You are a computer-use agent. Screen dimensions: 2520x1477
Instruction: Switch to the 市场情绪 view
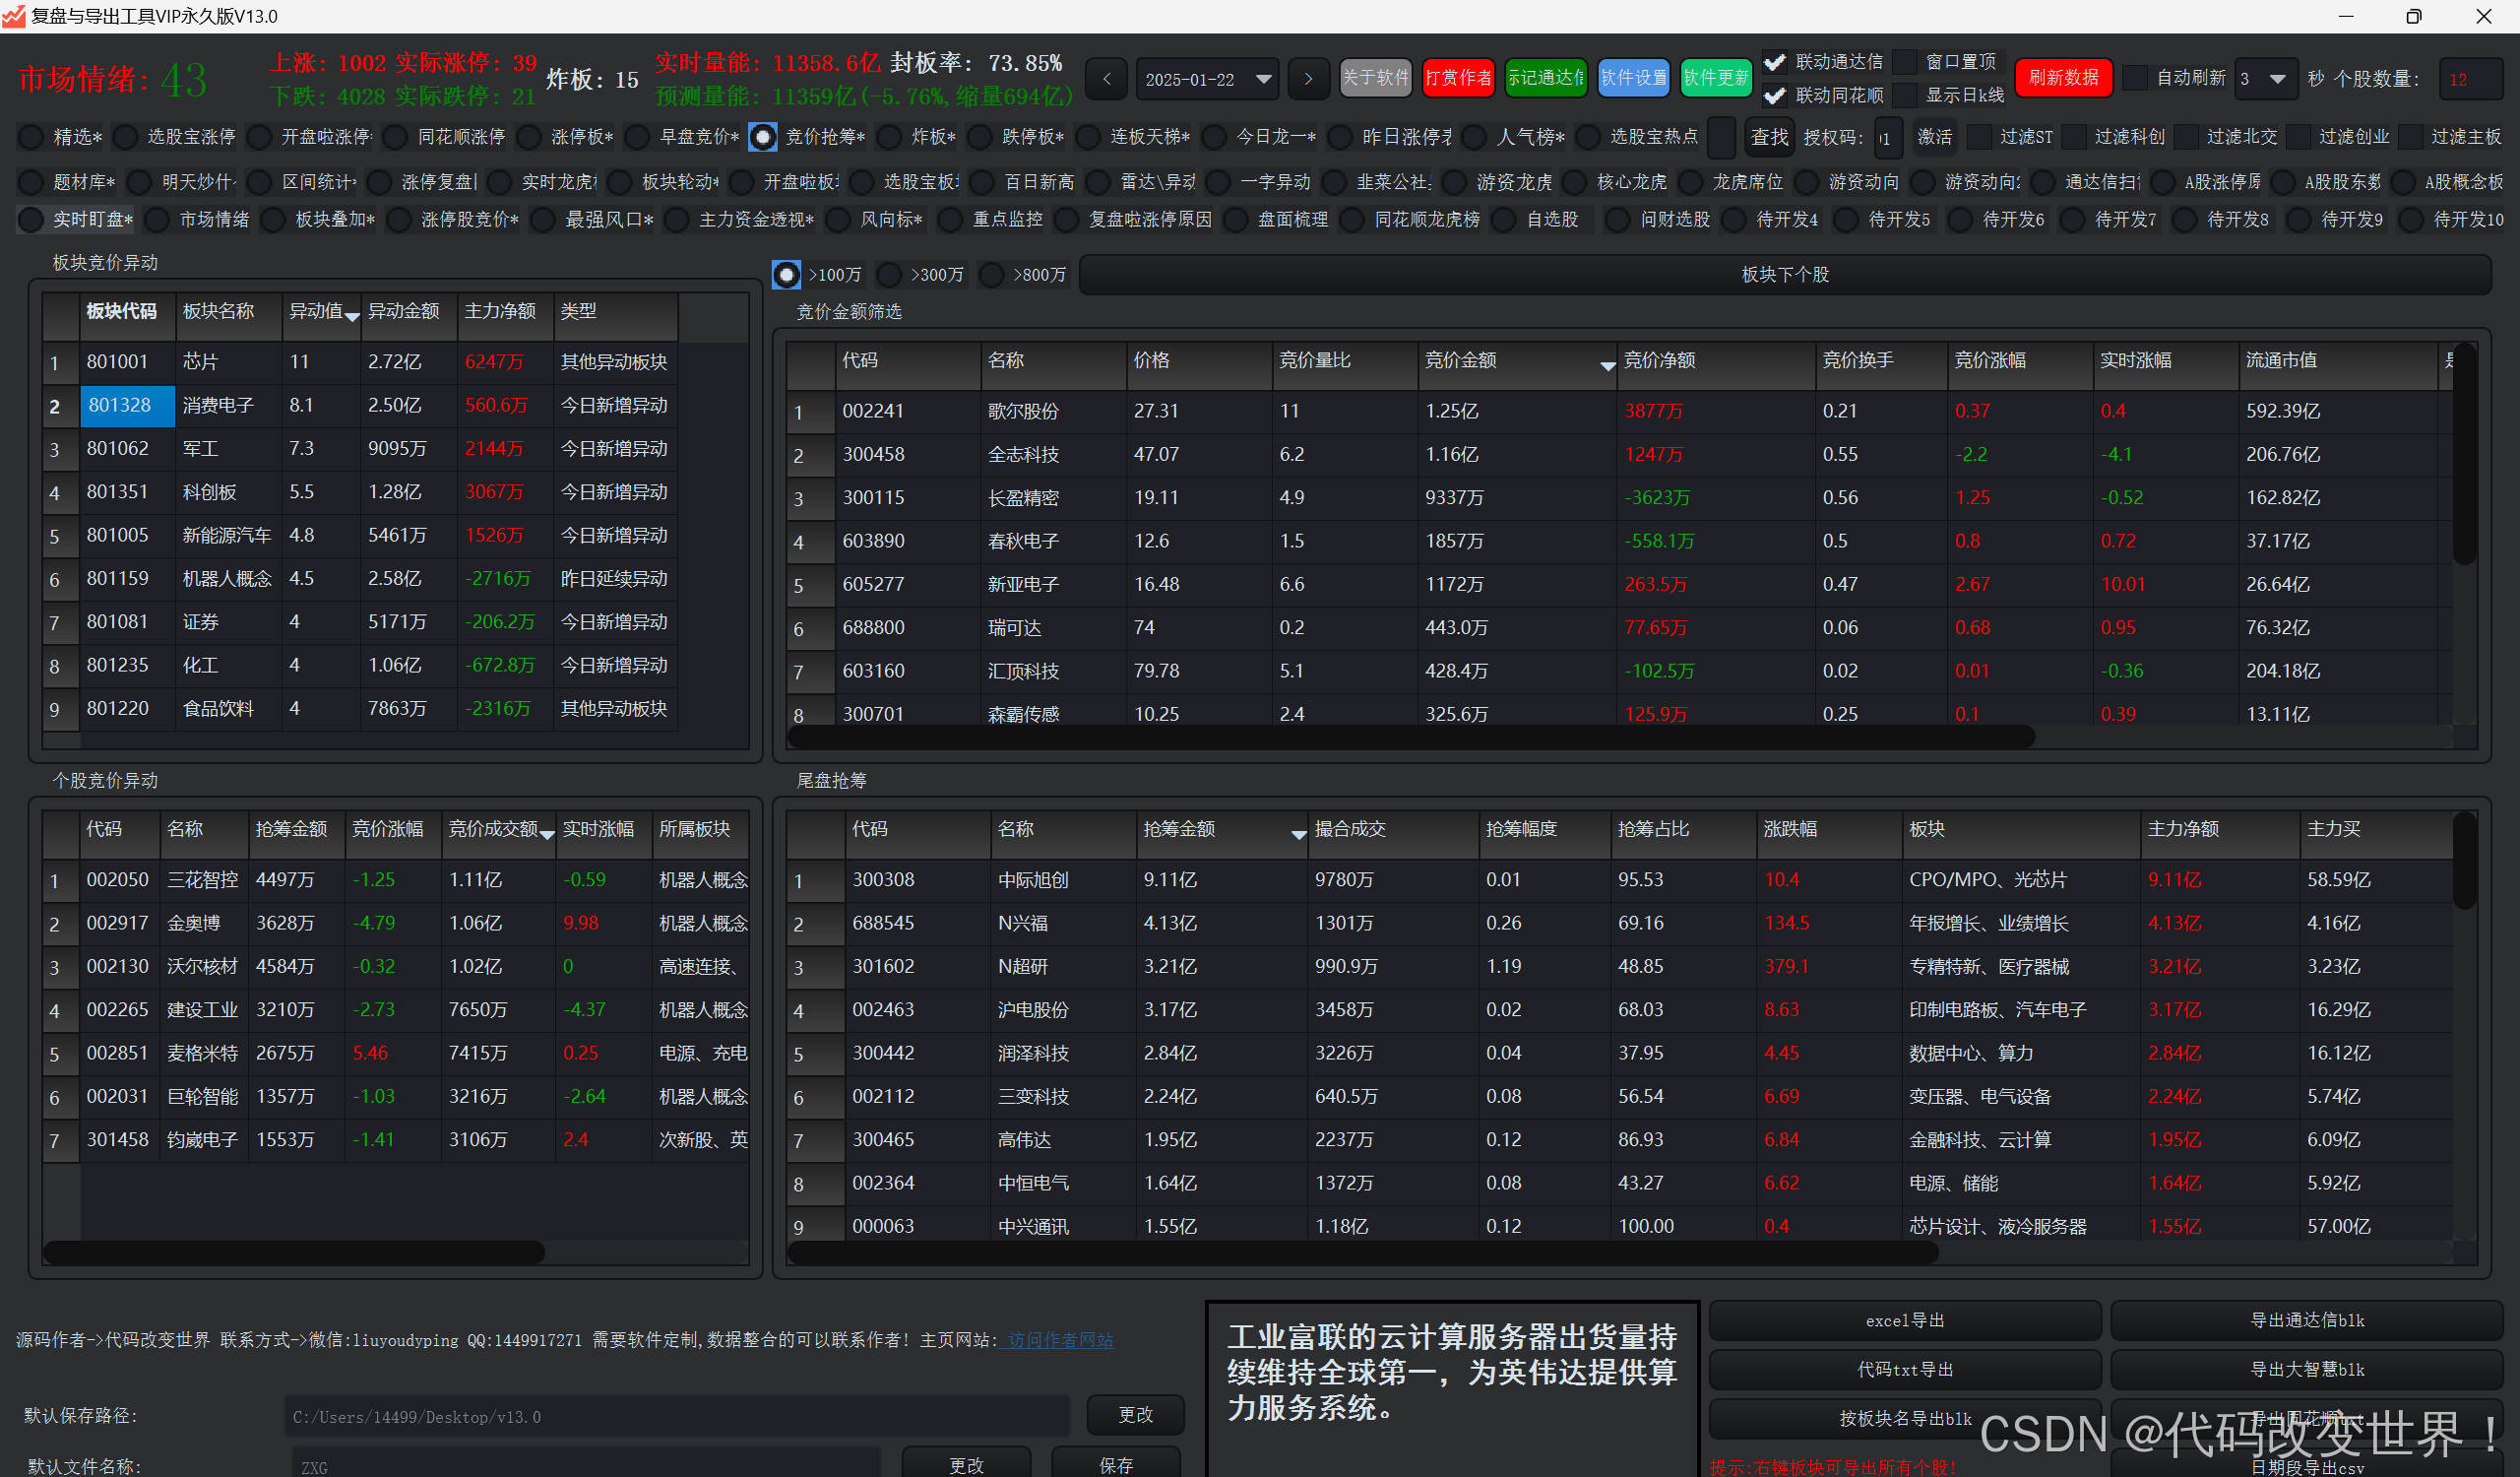[158, 219]
